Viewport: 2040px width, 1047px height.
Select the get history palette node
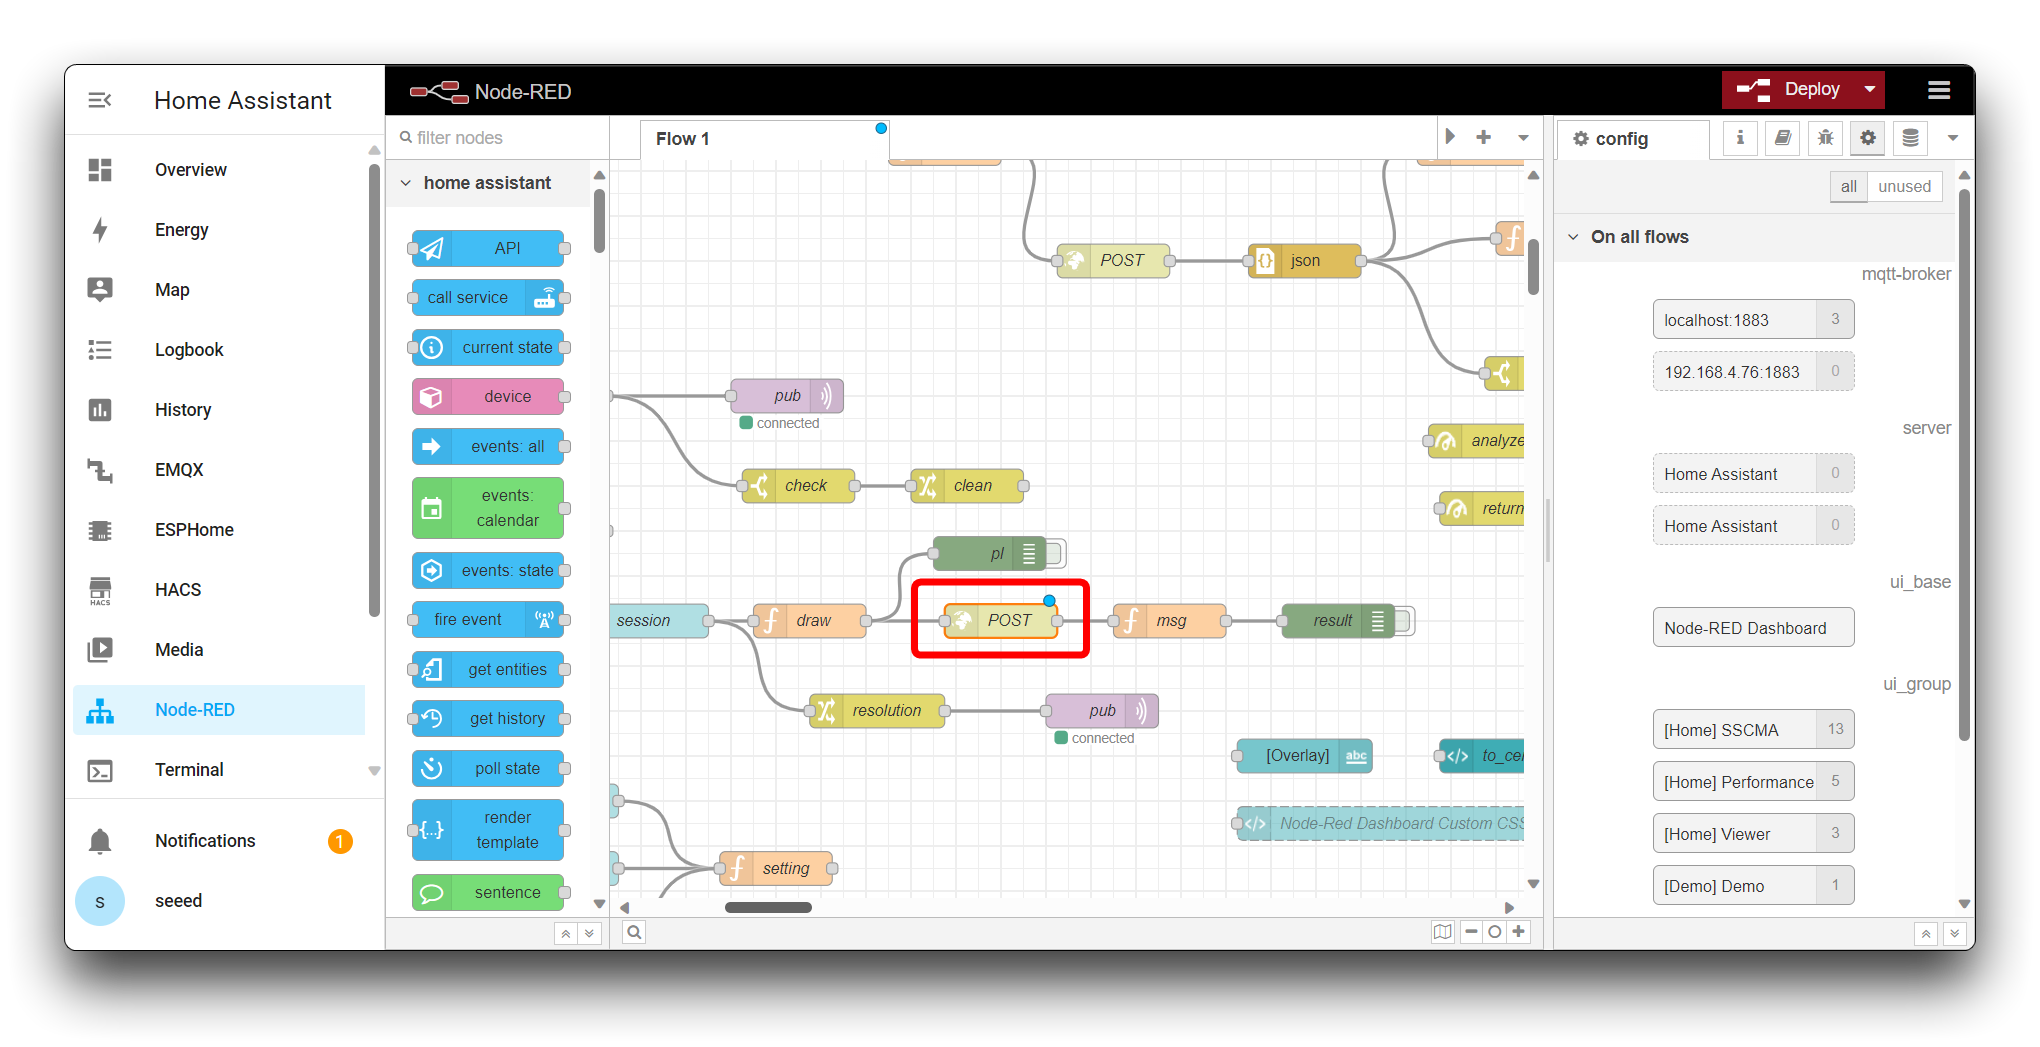point(488,719)
